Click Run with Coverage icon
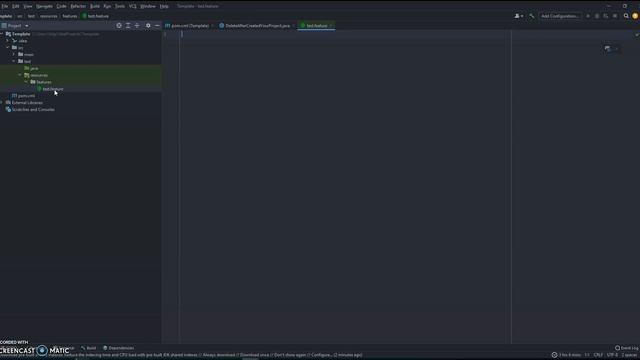 pyautogui.click(x=606, y=16)
